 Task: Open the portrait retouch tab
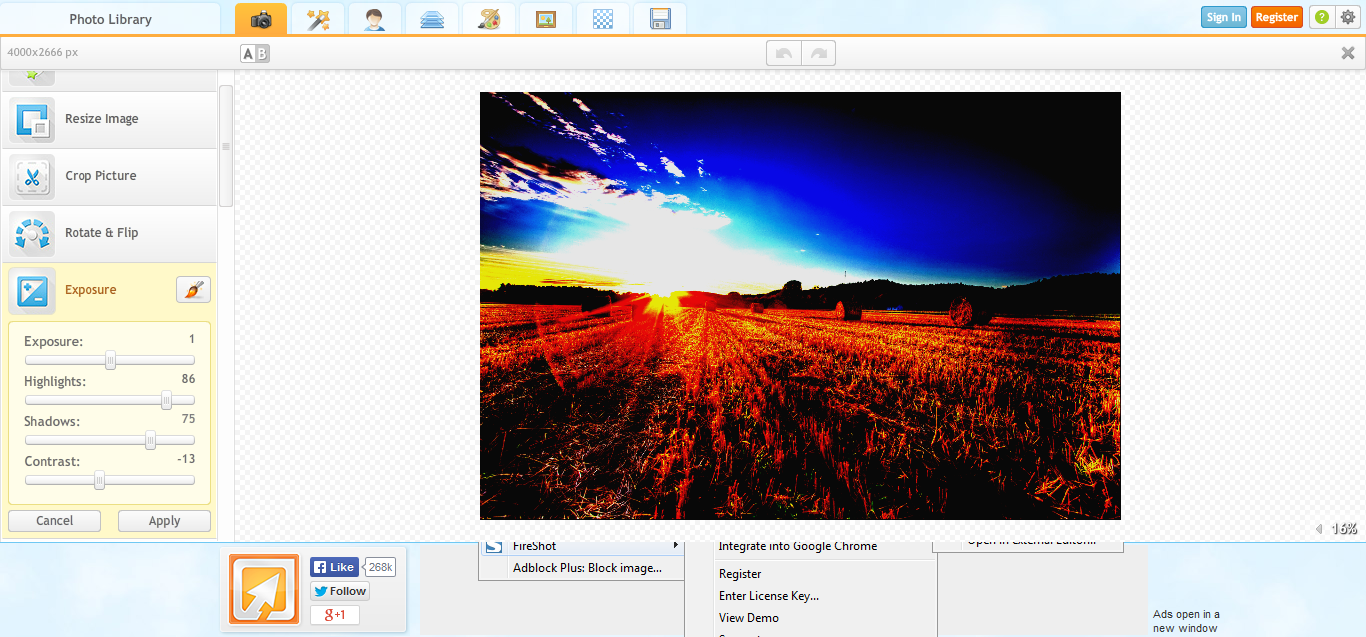(x=375, y=19)
